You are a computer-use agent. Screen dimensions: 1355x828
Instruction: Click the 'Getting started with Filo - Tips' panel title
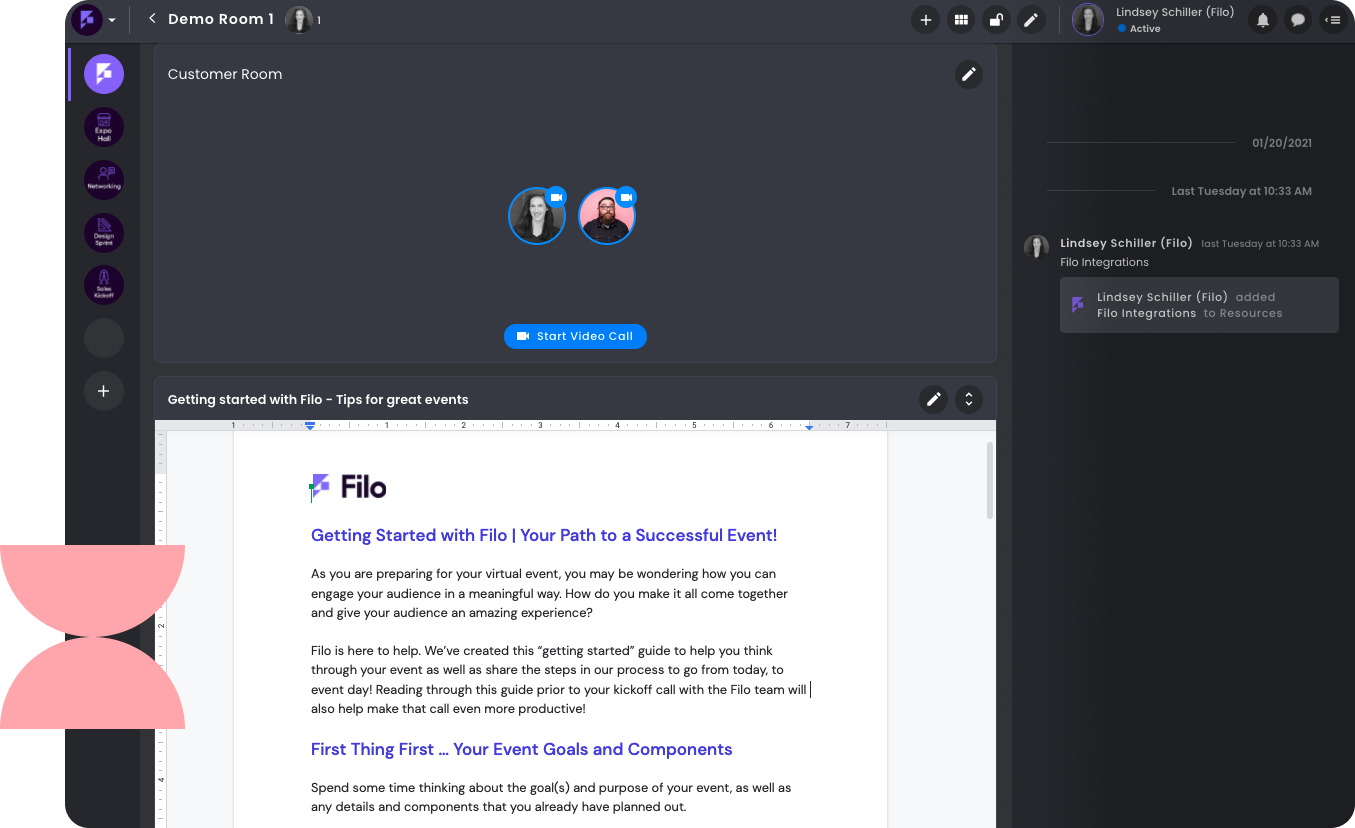[318, 400]
